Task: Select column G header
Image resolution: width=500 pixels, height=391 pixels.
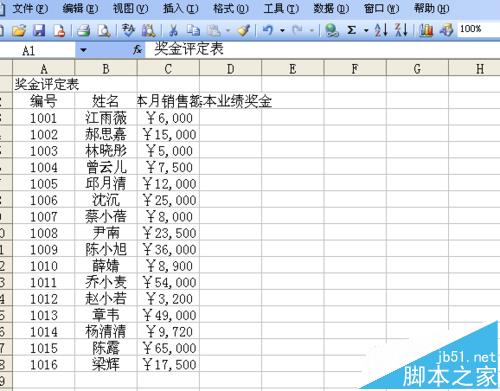Action: [x=417, y=68]
